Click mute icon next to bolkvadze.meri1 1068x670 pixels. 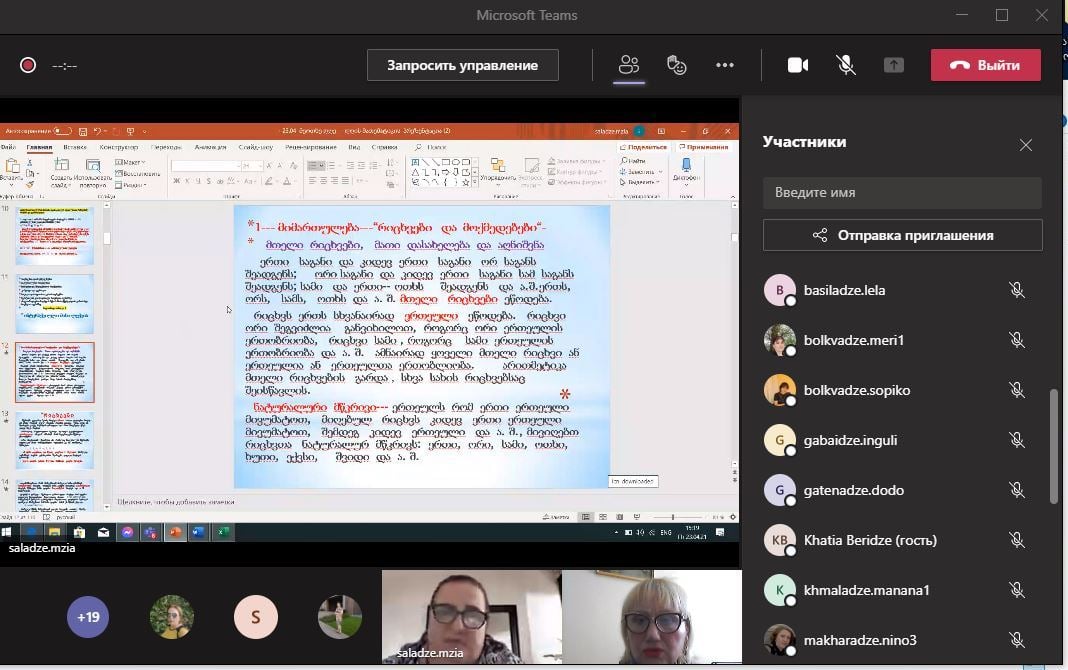point(1017,340)
